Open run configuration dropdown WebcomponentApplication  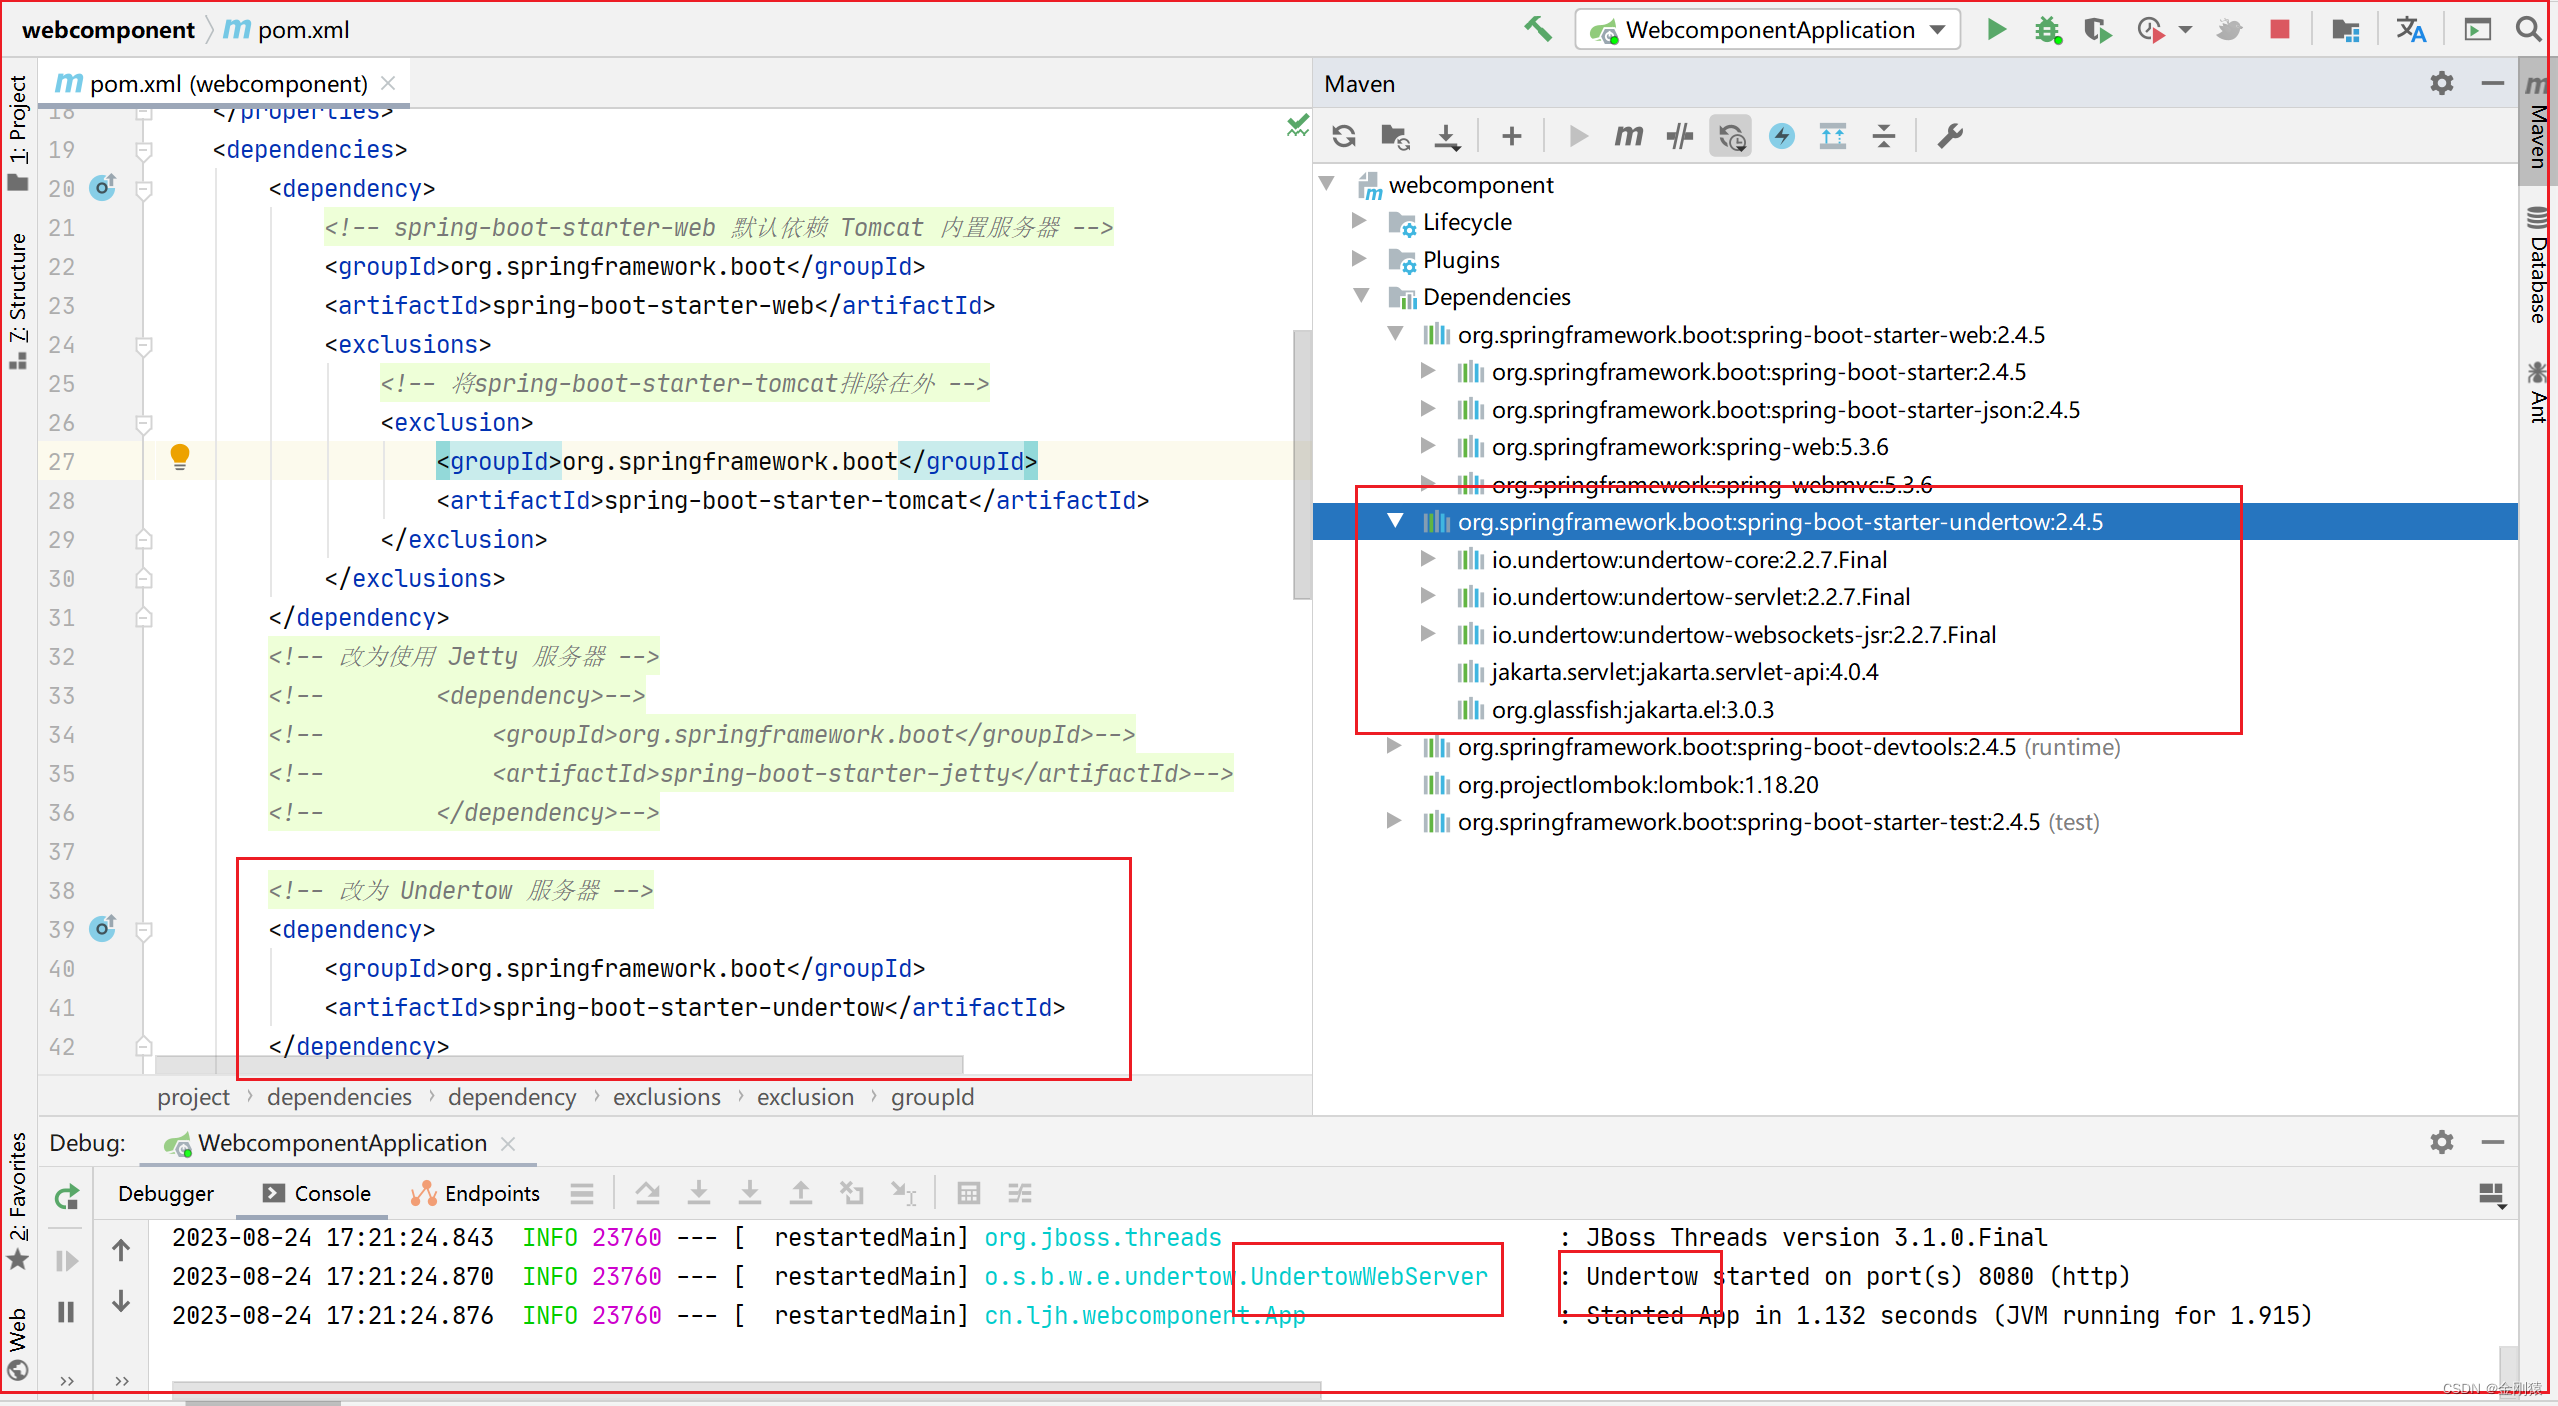point(1767,30)
